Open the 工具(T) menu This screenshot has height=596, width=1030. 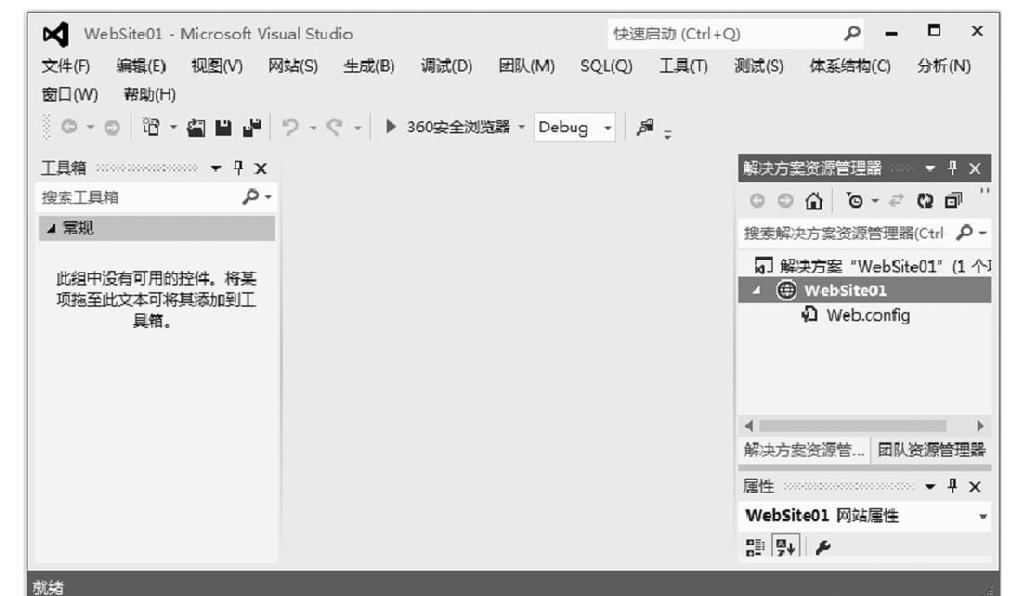point(684,66)
